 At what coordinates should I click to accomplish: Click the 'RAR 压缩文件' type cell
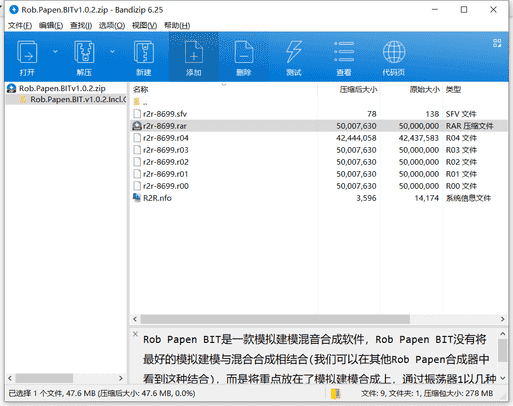click(469, 126)
